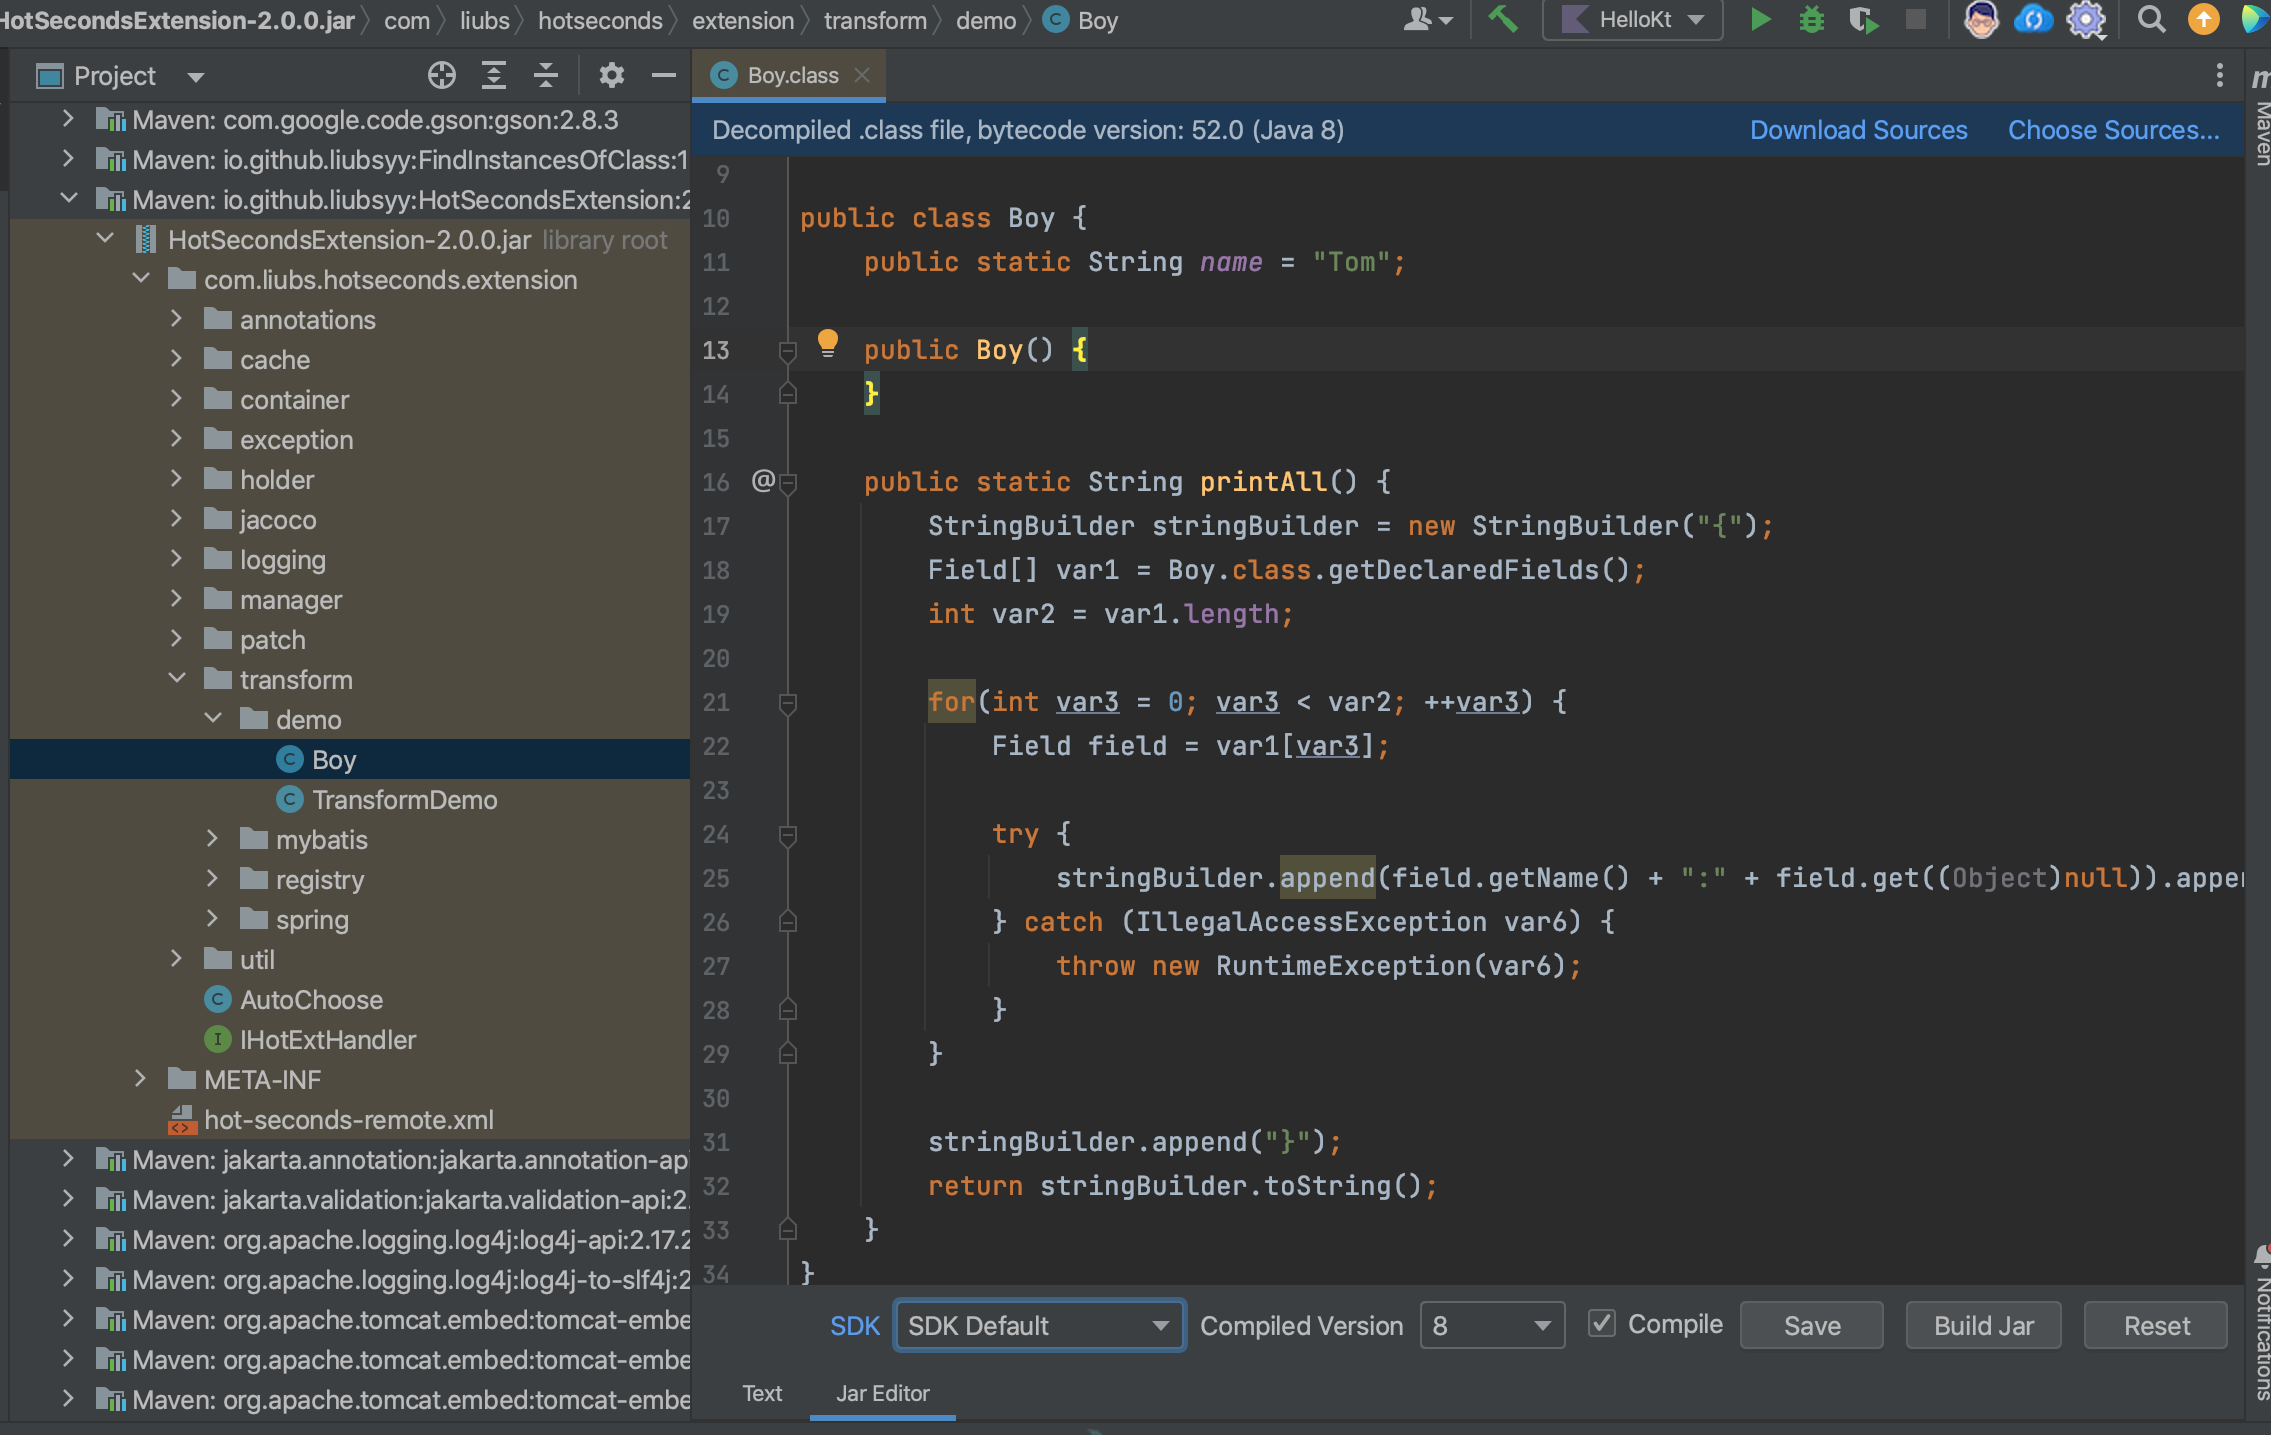Screen dimensions: 2271x1435
Task: Open Project panel gear options
Action: [611, 76]
